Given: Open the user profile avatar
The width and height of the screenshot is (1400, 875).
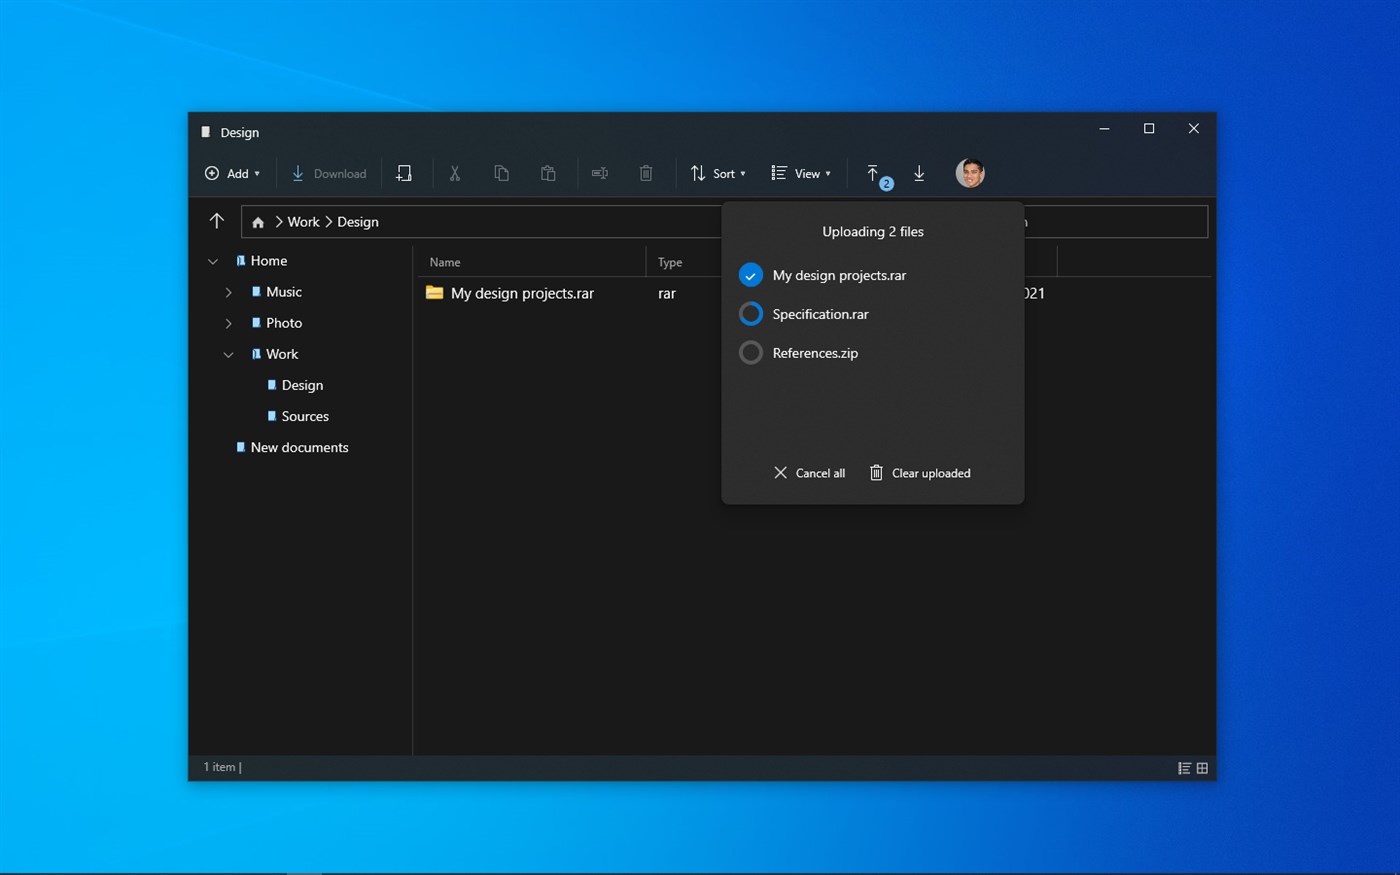Looking at the screenshot, I should point(970,173).
